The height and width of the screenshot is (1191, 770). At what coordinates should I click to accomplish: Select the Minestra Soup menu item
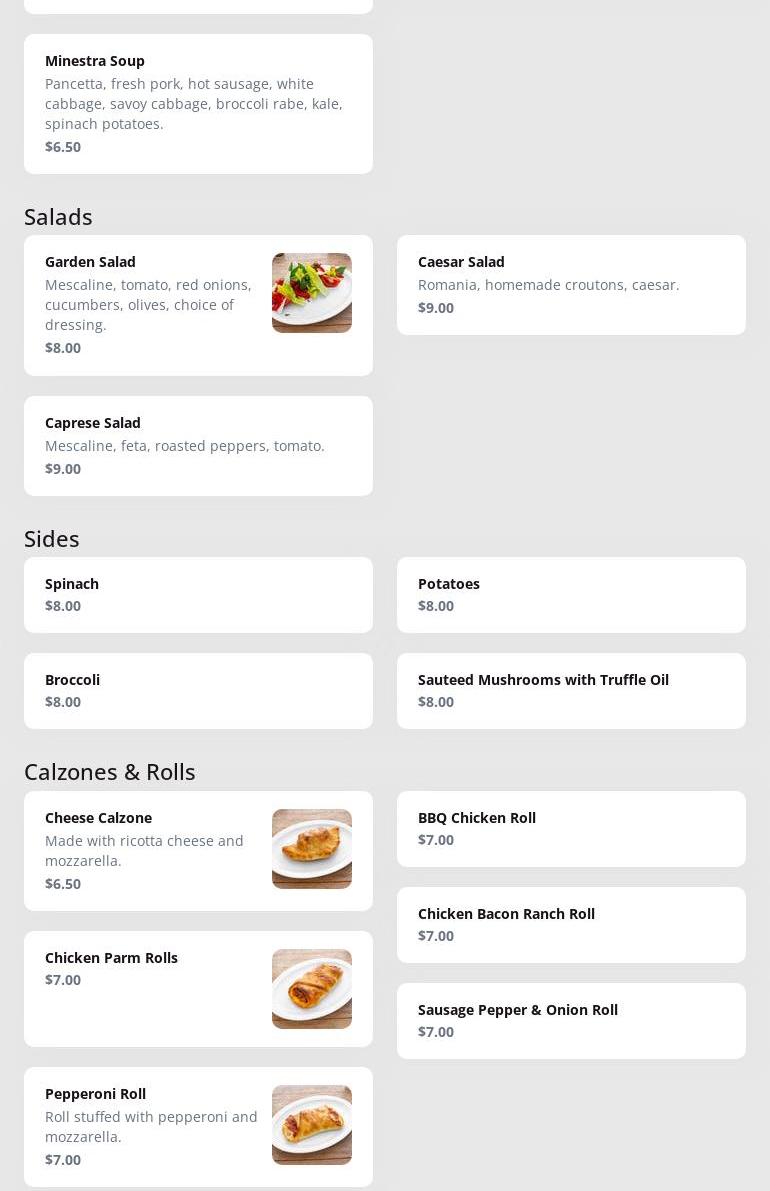point(198,104)
